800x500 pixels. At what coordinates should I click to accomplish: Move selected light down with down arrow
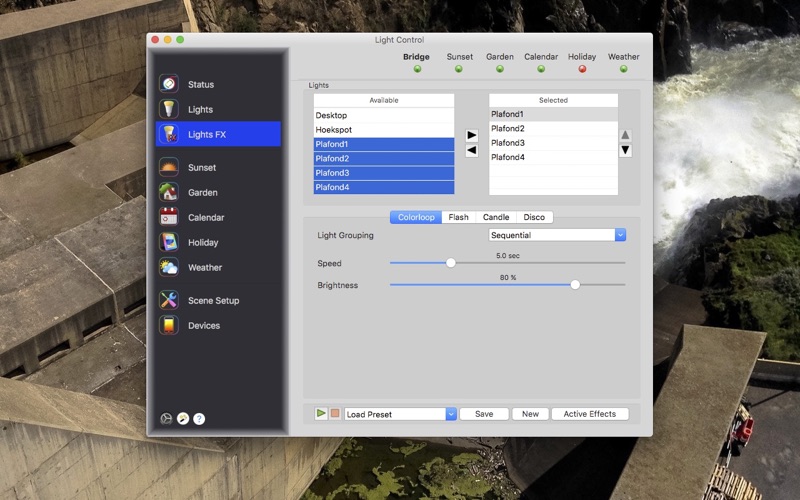click(626, 151)
